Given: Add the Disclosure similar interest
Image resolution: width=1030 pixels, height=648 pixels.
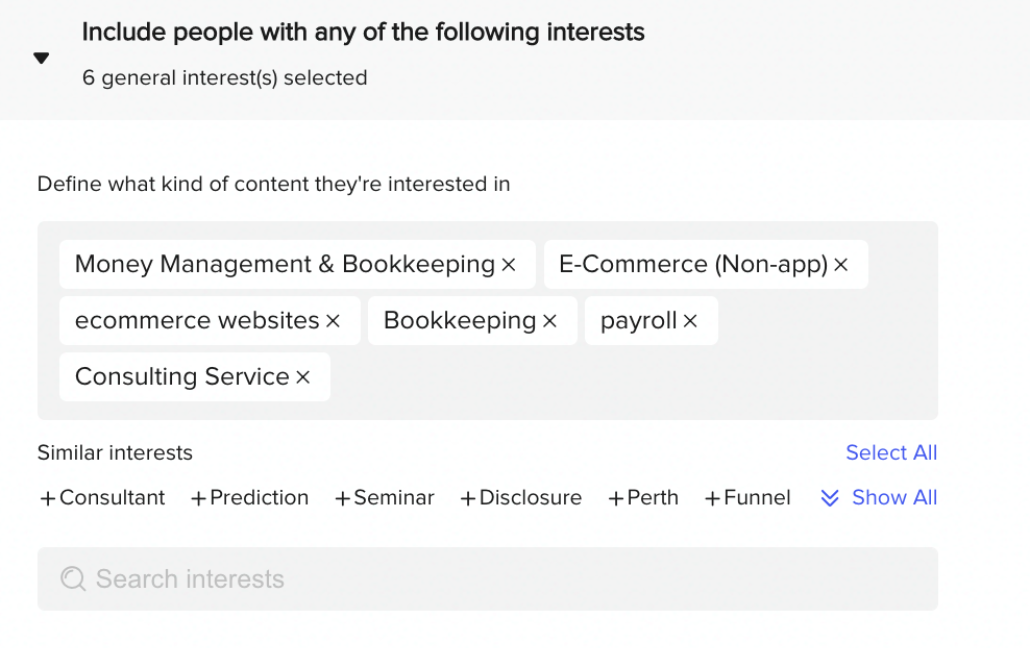Looking at the screenshot, I should click(x=520, y=498).
